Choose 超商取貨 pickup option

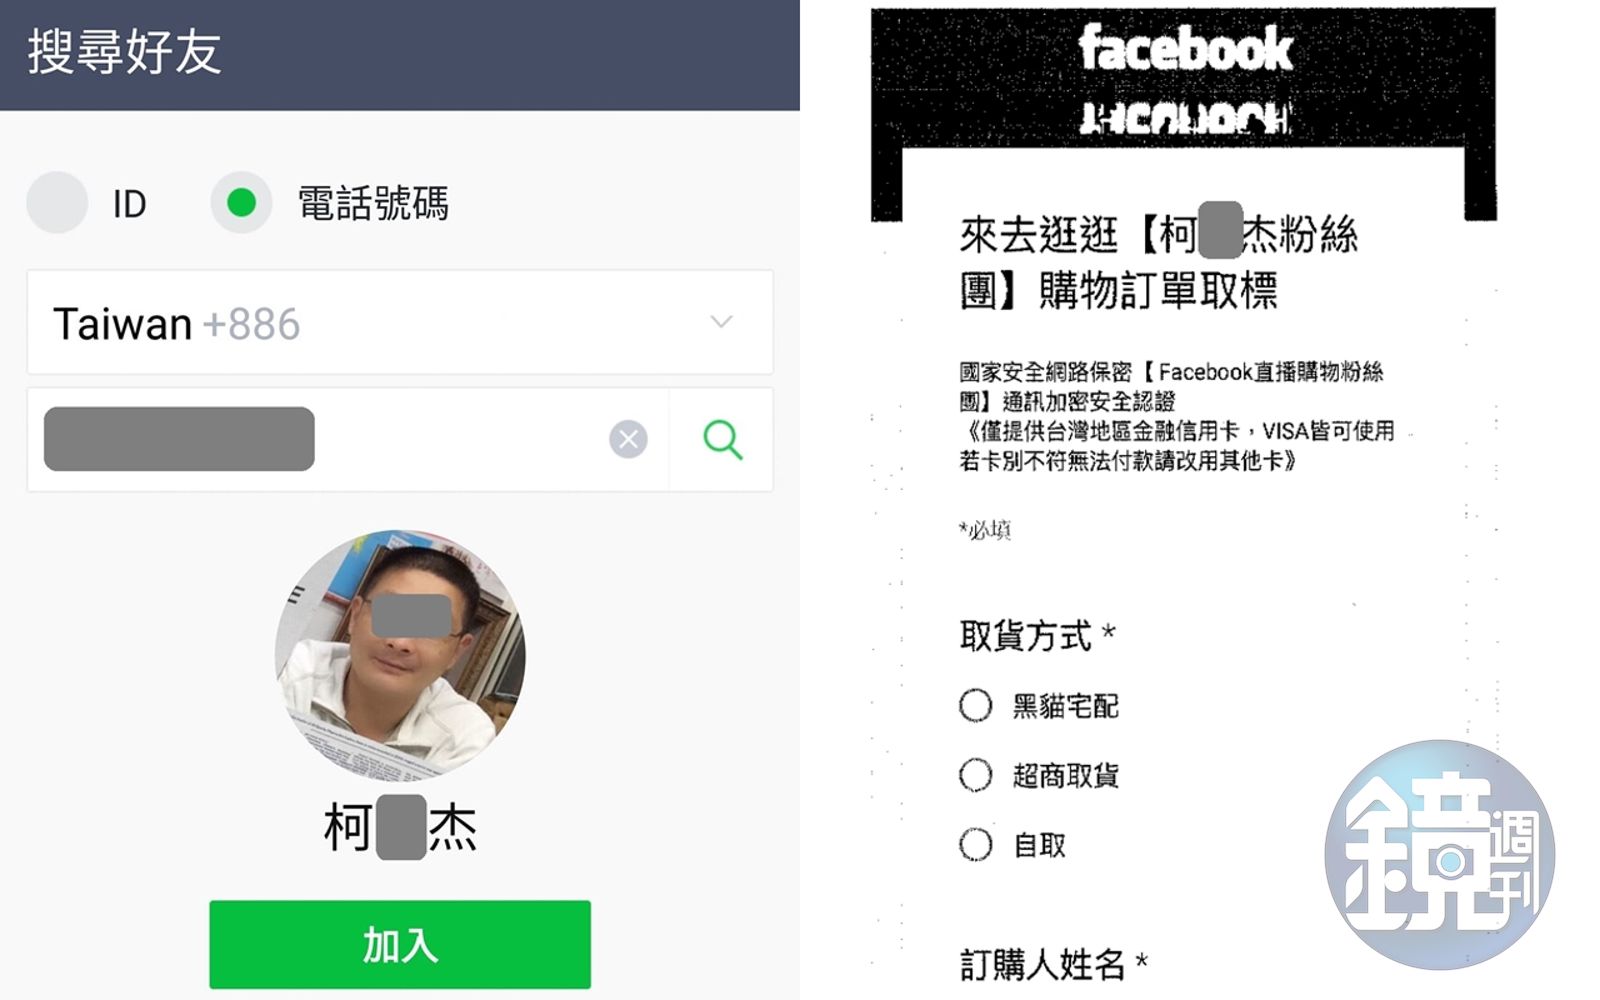(976, 775)
